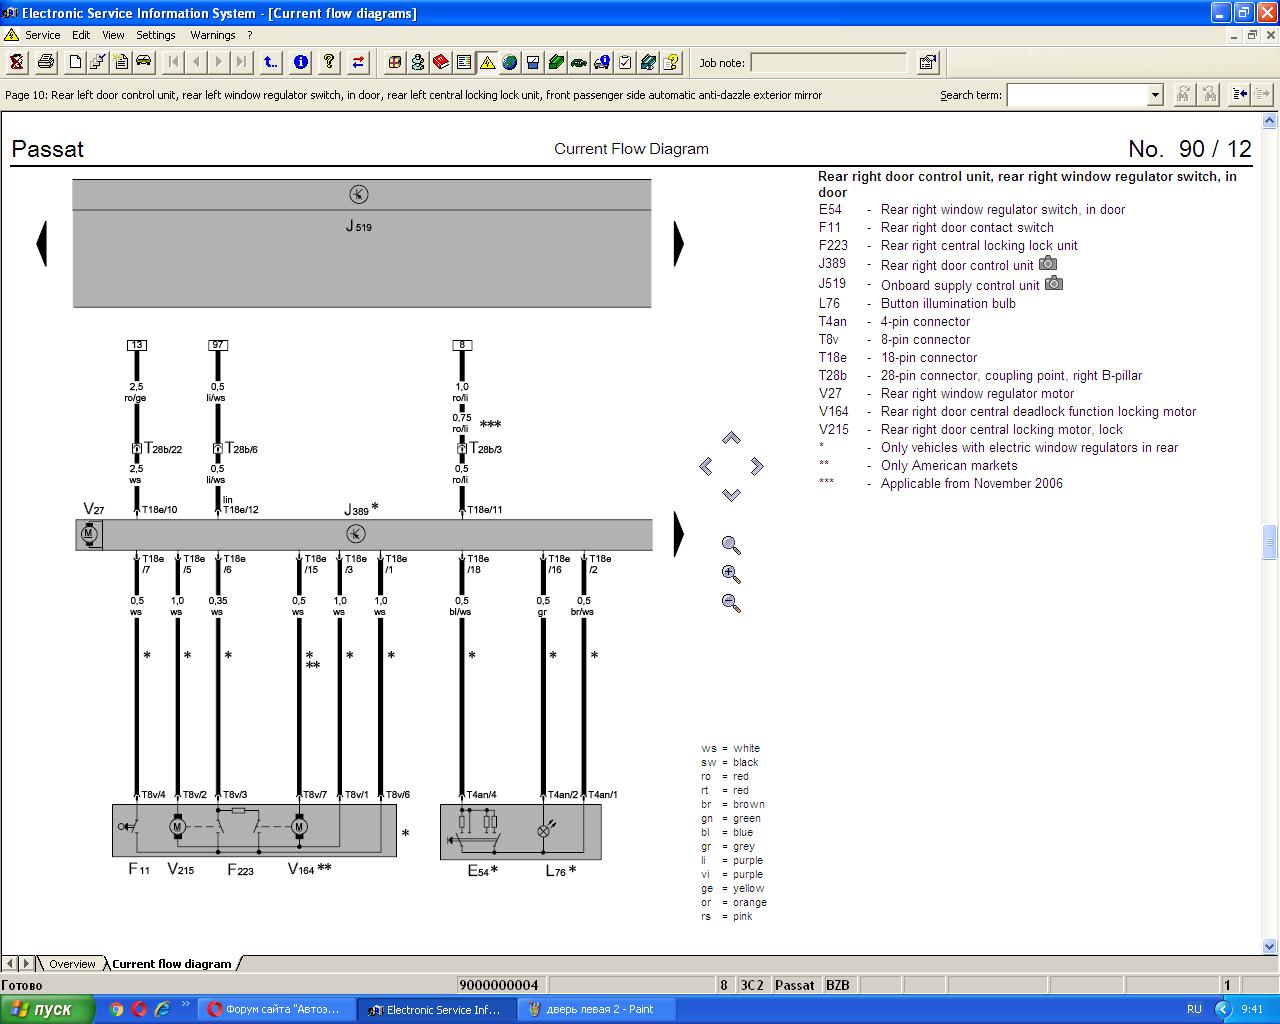The width and height of the screenshot is (1280, 1024).
Task: Switch to Paint window in taskbar
Action: coord(597,1009)
